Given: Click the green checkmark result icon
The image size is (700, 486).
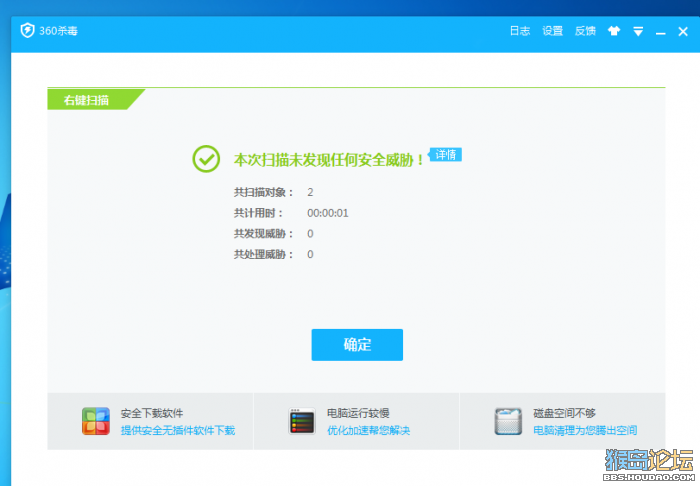Looking at the screenshot, I should (x=206, y=159).
